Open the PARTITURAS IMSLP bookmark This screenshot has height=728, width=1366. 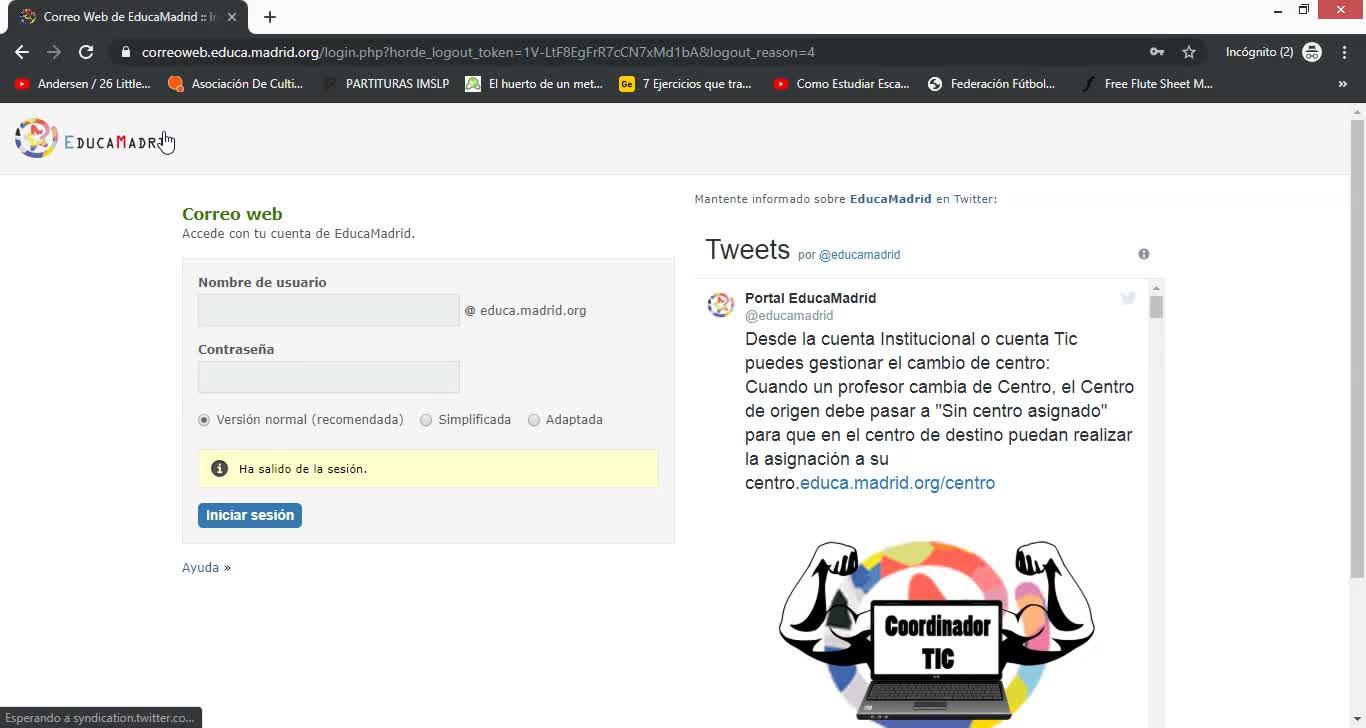pyautogui.click(x=387, y=84)
